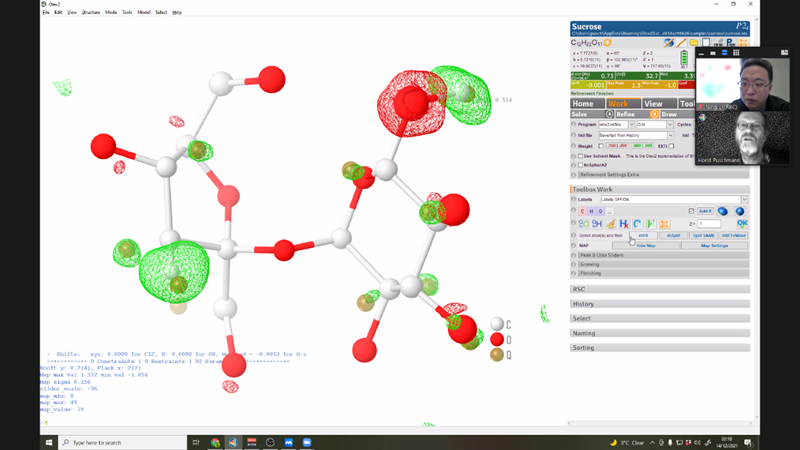800x450 pixels.
Task: Click the orange refresh icon beside formula
Action: click(x=607, y=43)
